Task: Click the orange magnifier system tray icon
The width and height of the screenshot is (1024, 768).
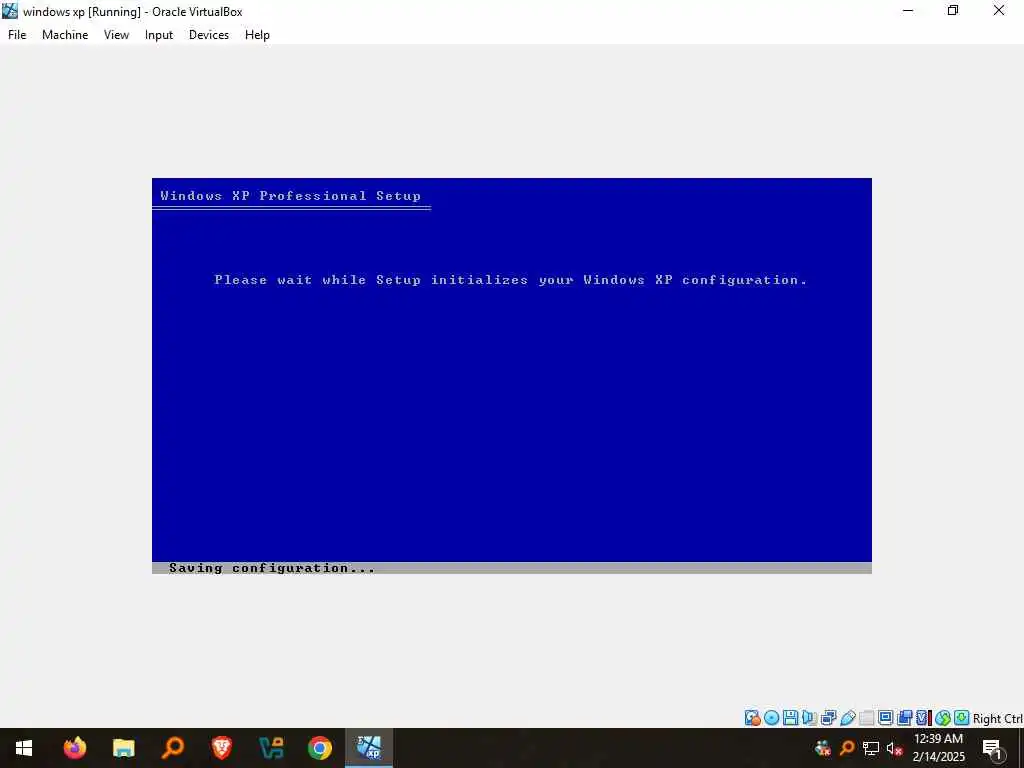Action: coord(847,748)
